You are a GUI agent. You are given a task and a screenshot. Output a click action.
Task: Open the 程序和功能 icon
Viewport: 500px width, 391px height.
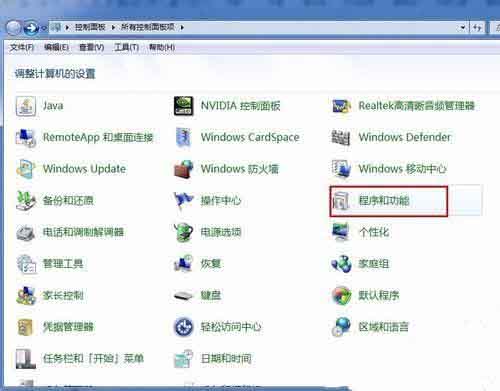click(x=341, y=201)
